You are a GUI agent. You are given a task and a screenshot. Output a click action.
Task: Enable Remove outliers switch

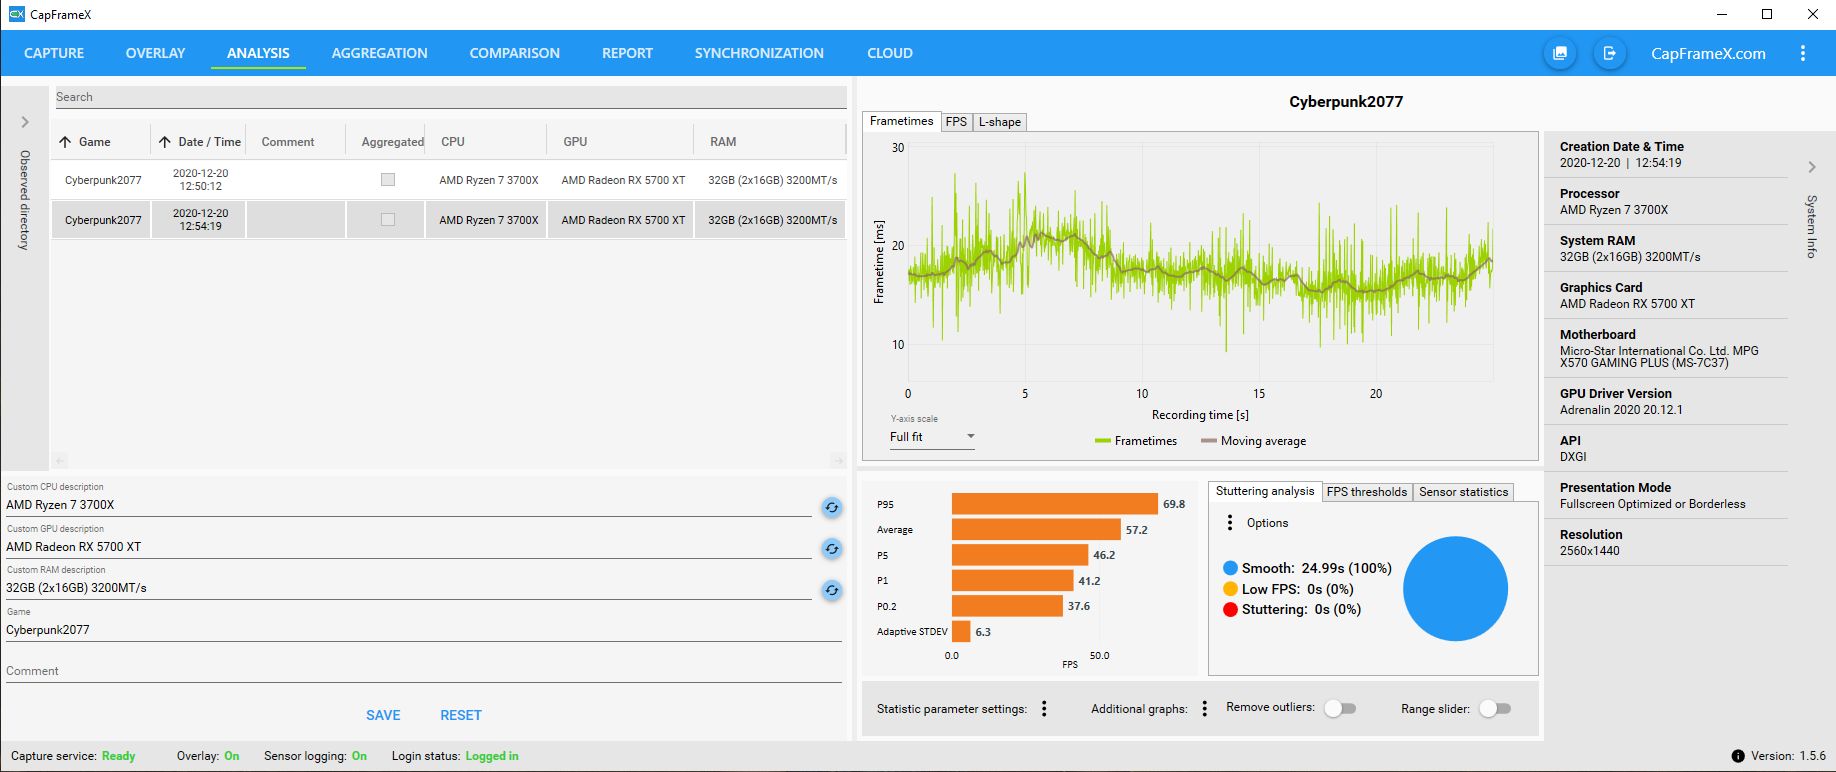(x=1340, y=708)
